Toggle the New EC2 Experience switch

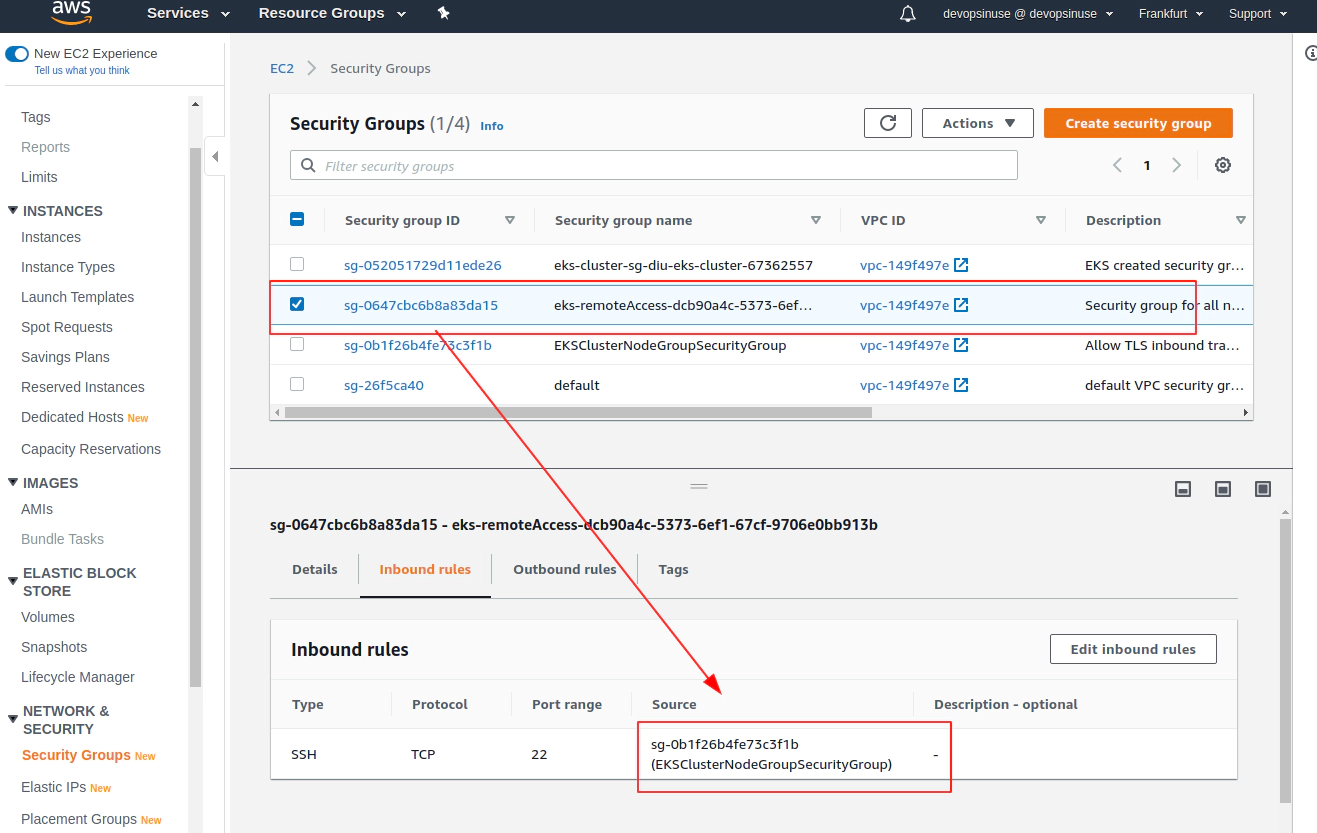point(17,54)
